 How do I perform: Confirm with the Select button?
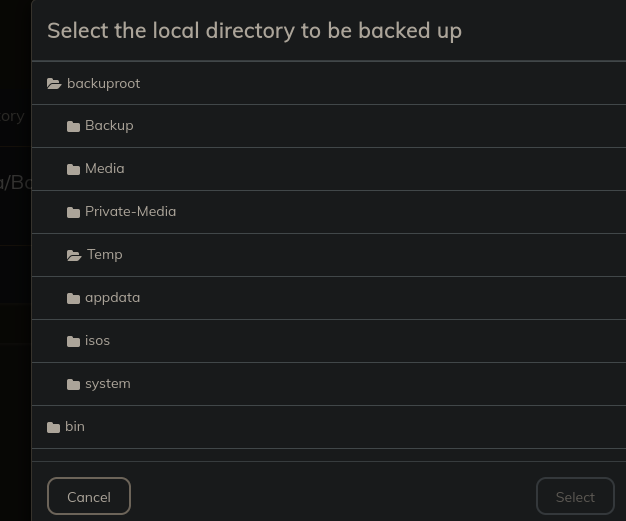tap(575, 496)
